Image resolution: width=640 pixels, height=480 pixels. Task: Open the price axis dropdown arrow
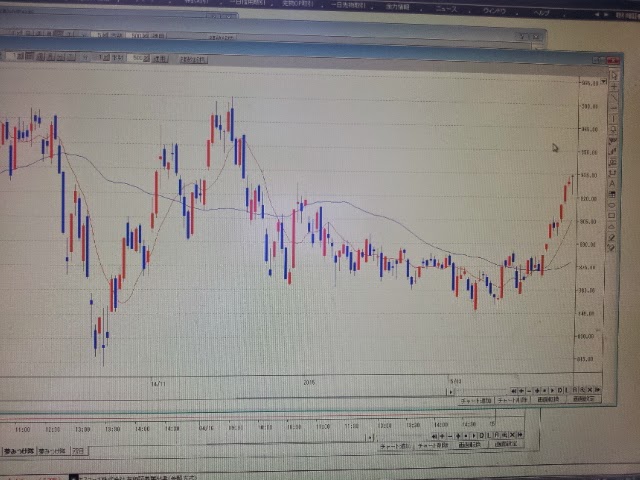[x=604, y=82]
